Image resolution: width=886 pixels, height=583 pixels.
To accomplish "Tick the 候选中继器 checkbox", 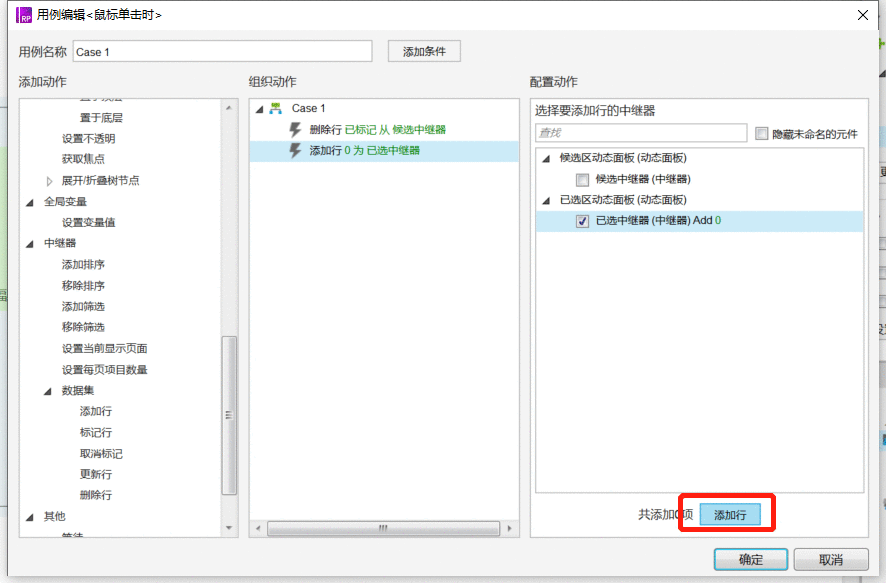I will pyautogui.click(x=582, y=180).
